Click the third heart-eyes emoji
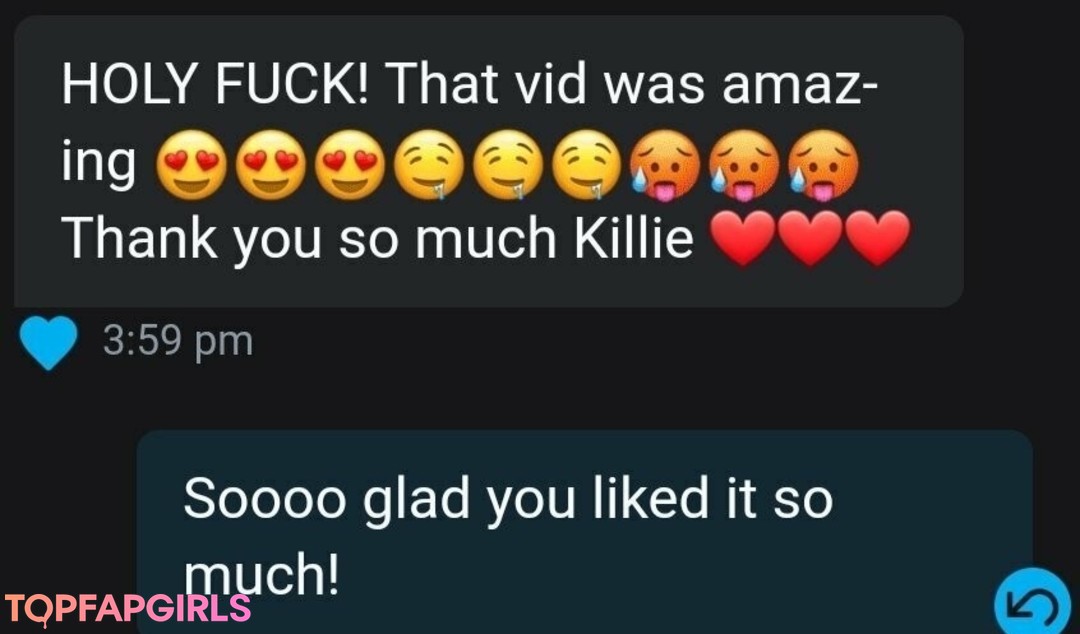Viewport: 1080px width, 634px height. (x=350, y=165)
